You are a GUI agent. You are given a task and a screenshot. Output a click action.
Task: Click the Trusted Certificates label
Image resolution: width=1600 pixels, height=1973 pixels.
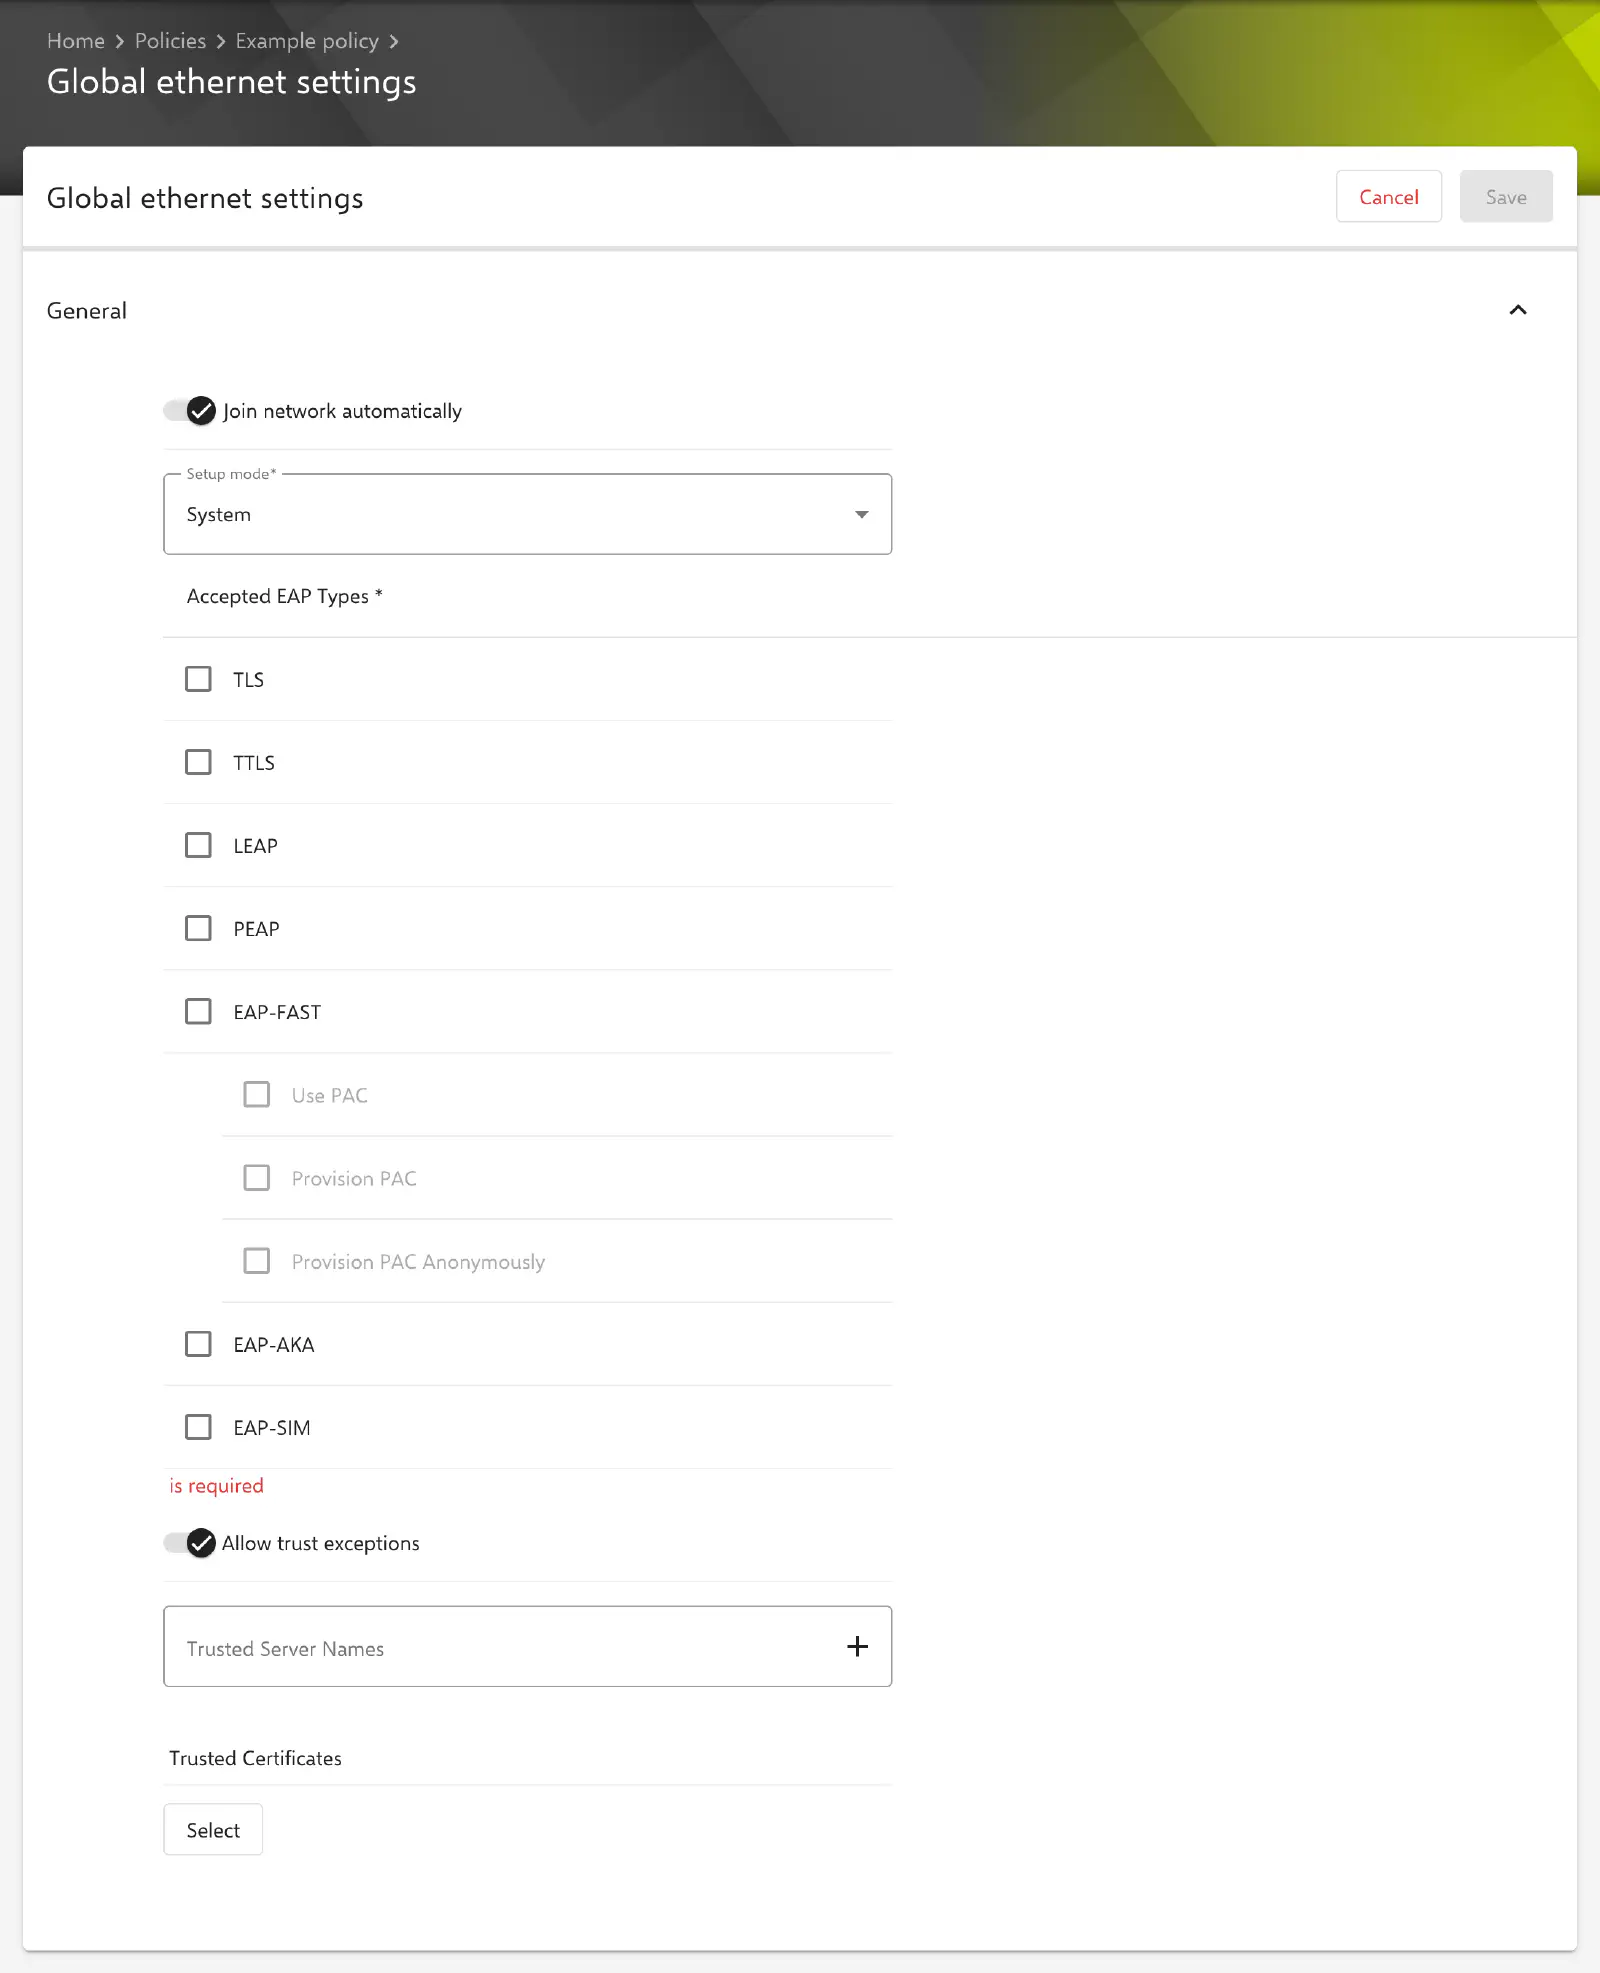(x=255, y=1757)
